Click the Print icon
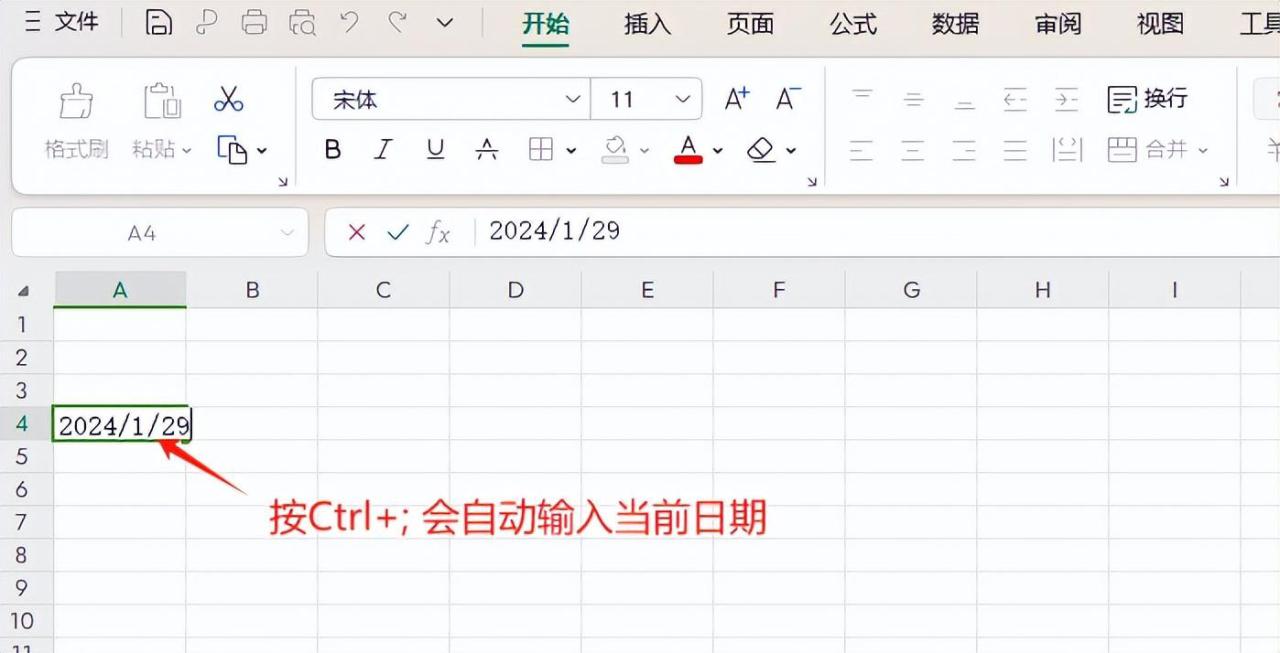The image size is (1280, 653). tap(255, 22)
